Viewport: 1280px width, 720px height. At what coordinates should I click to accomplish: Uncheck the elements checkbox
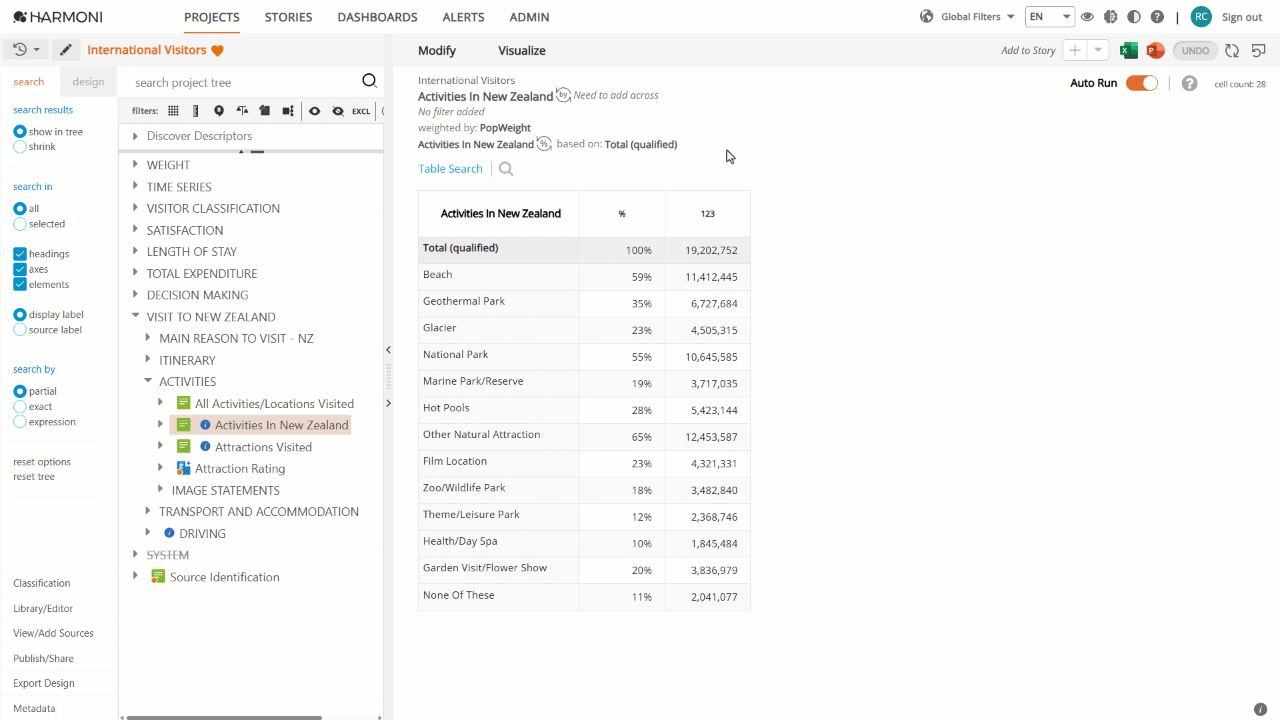[x=20, y=285]
